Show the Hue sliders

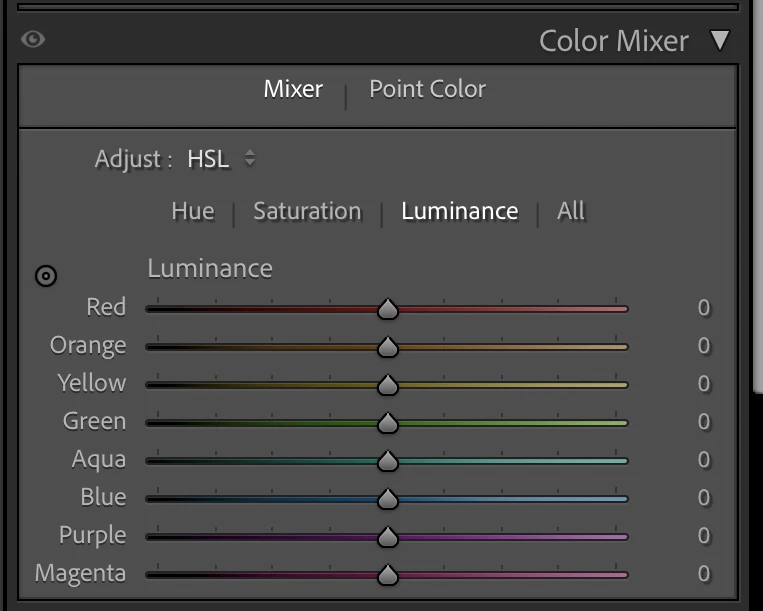click(192, 211)
